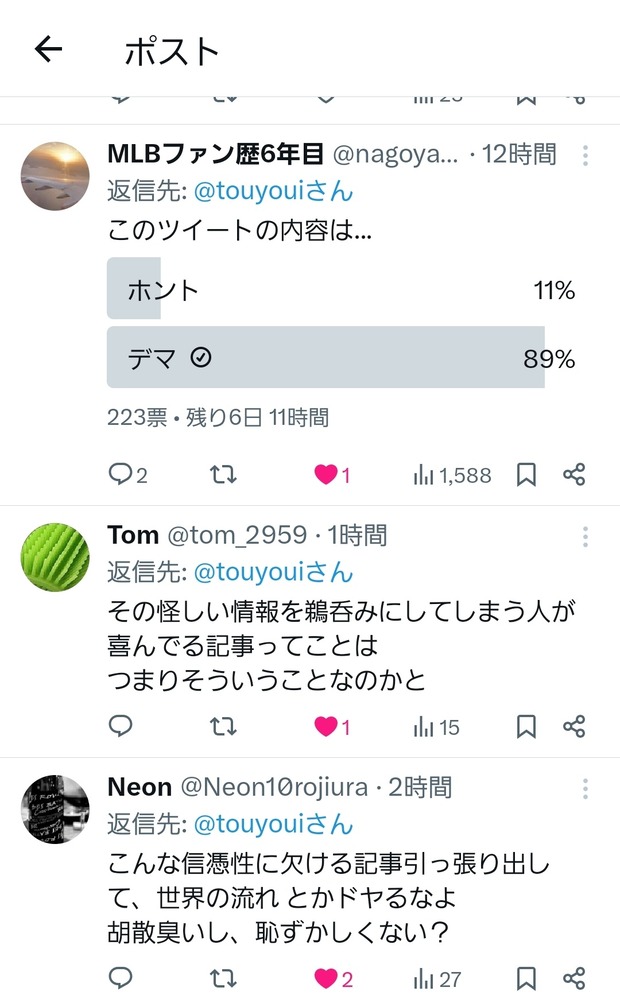Screen dimensions: 620x999
Task: Open more options menu for Tom's post
Action: click(586, 537)
